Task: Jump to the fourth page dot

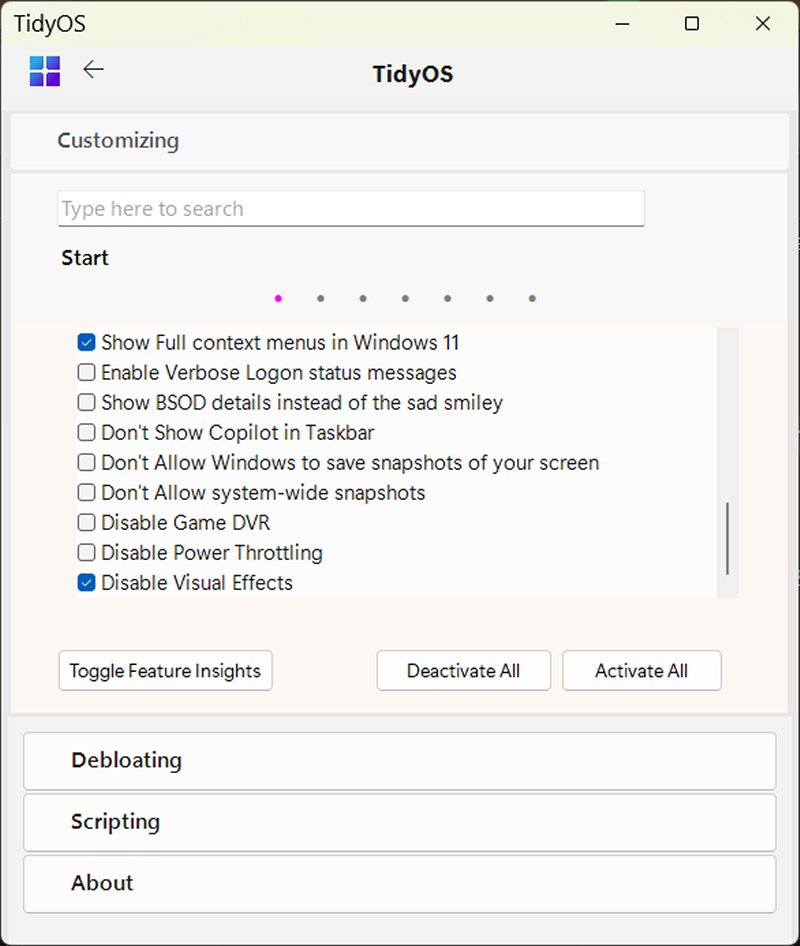Action: tap(405, 298)
